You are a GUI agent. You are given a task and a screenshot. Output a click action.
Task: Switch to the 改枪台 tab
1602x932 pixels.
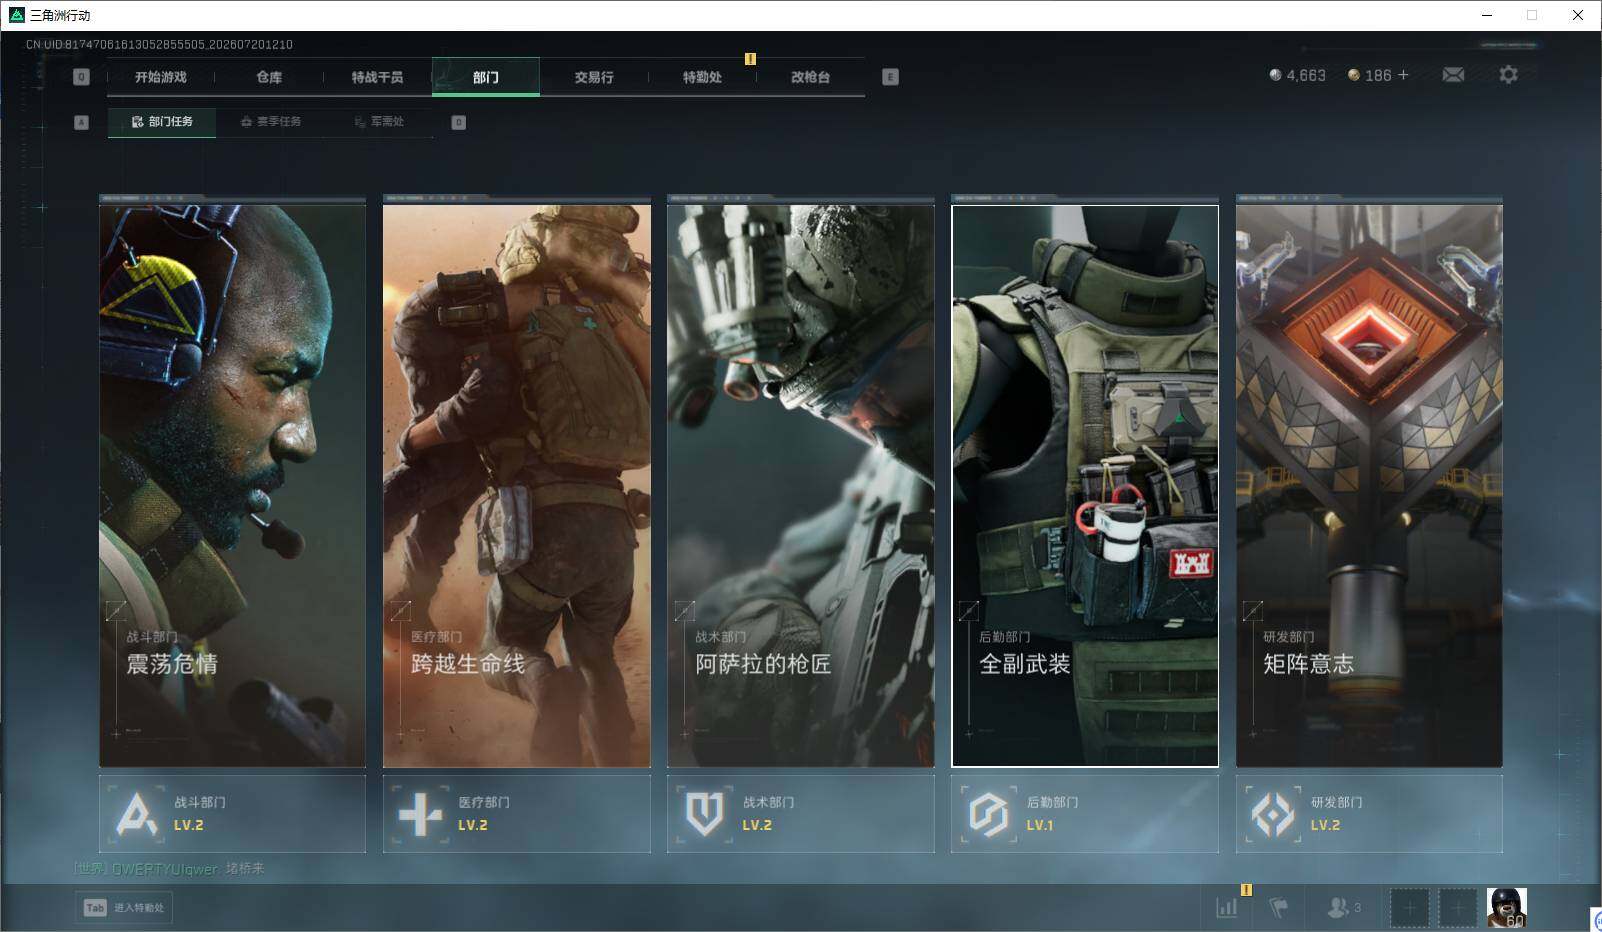[x=810, y=77]
